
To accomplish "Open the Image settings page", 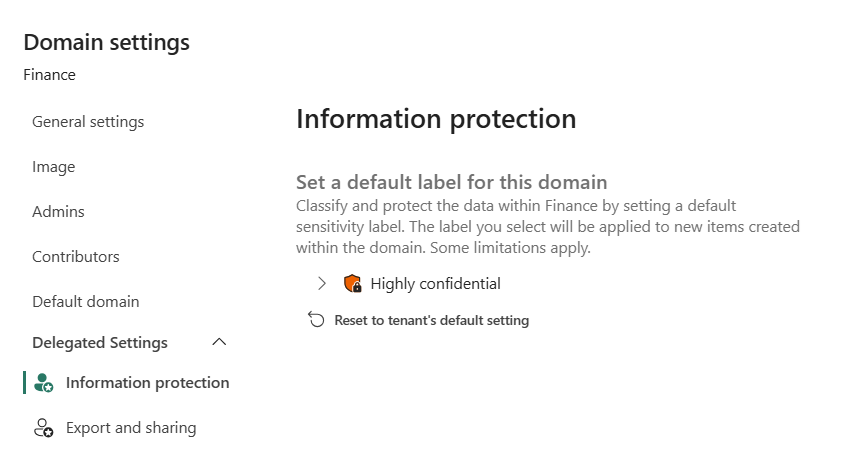I will click(54, 167).
